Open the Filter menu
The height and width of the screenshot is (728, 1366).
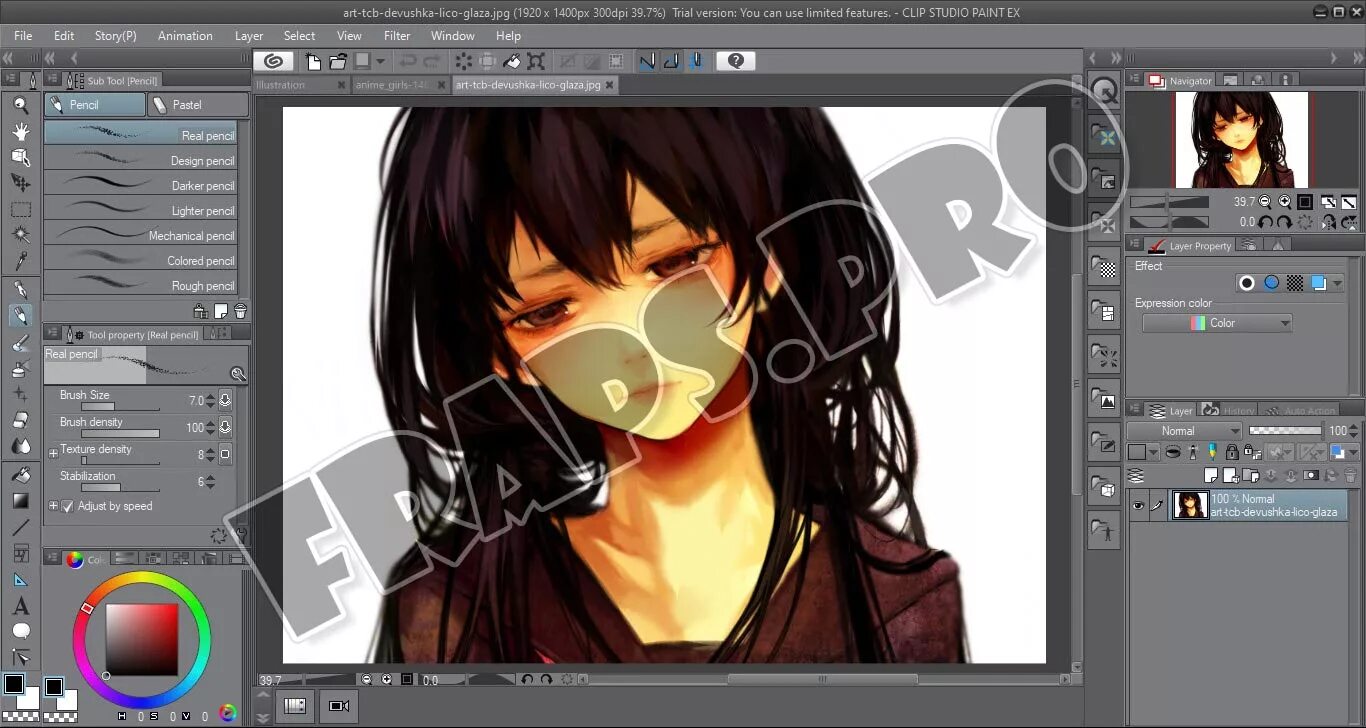397,36
